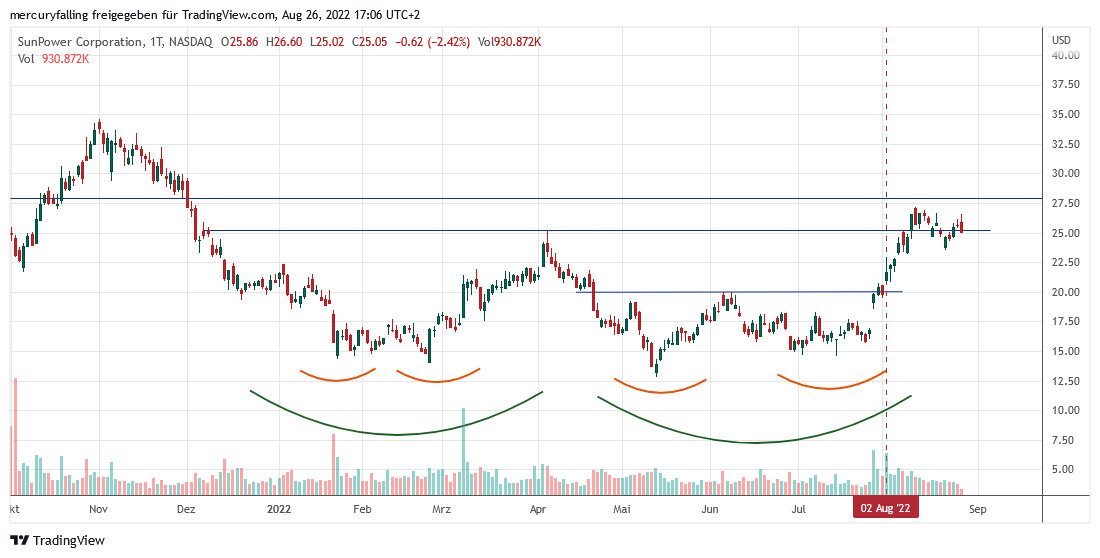
Task: Click the 02 Aug '22 date marker
Action: [x=885, y=508]
